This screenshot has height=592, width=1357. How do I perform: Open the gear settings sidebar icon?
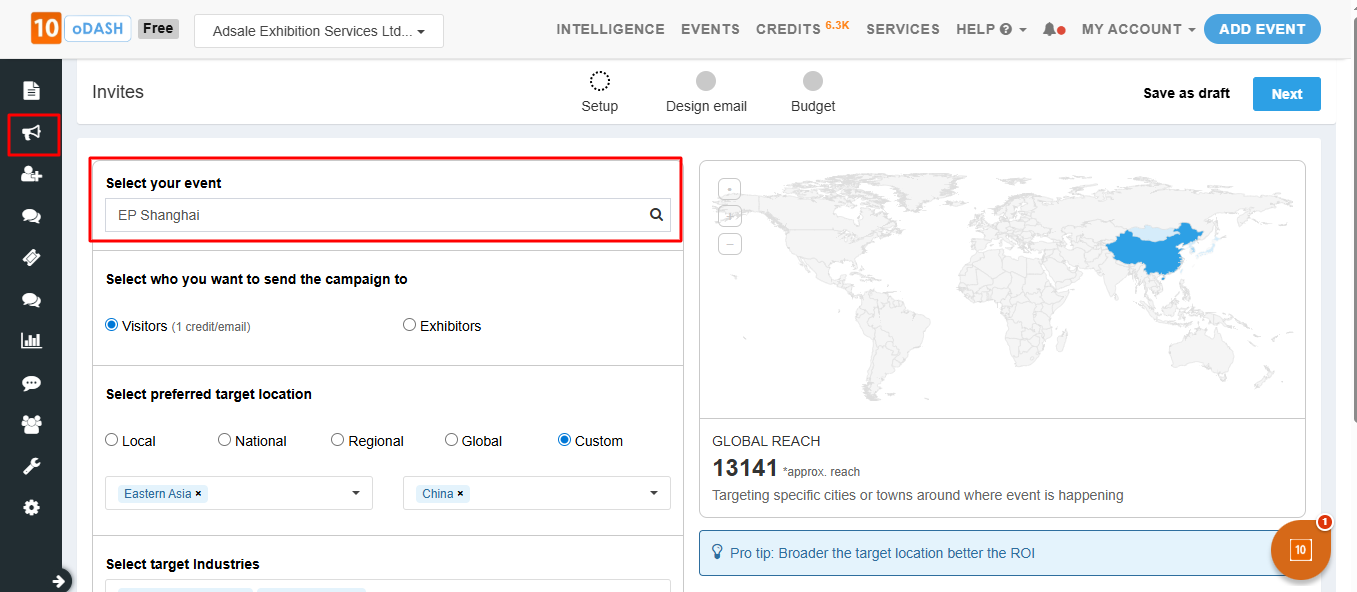point(32,508)
